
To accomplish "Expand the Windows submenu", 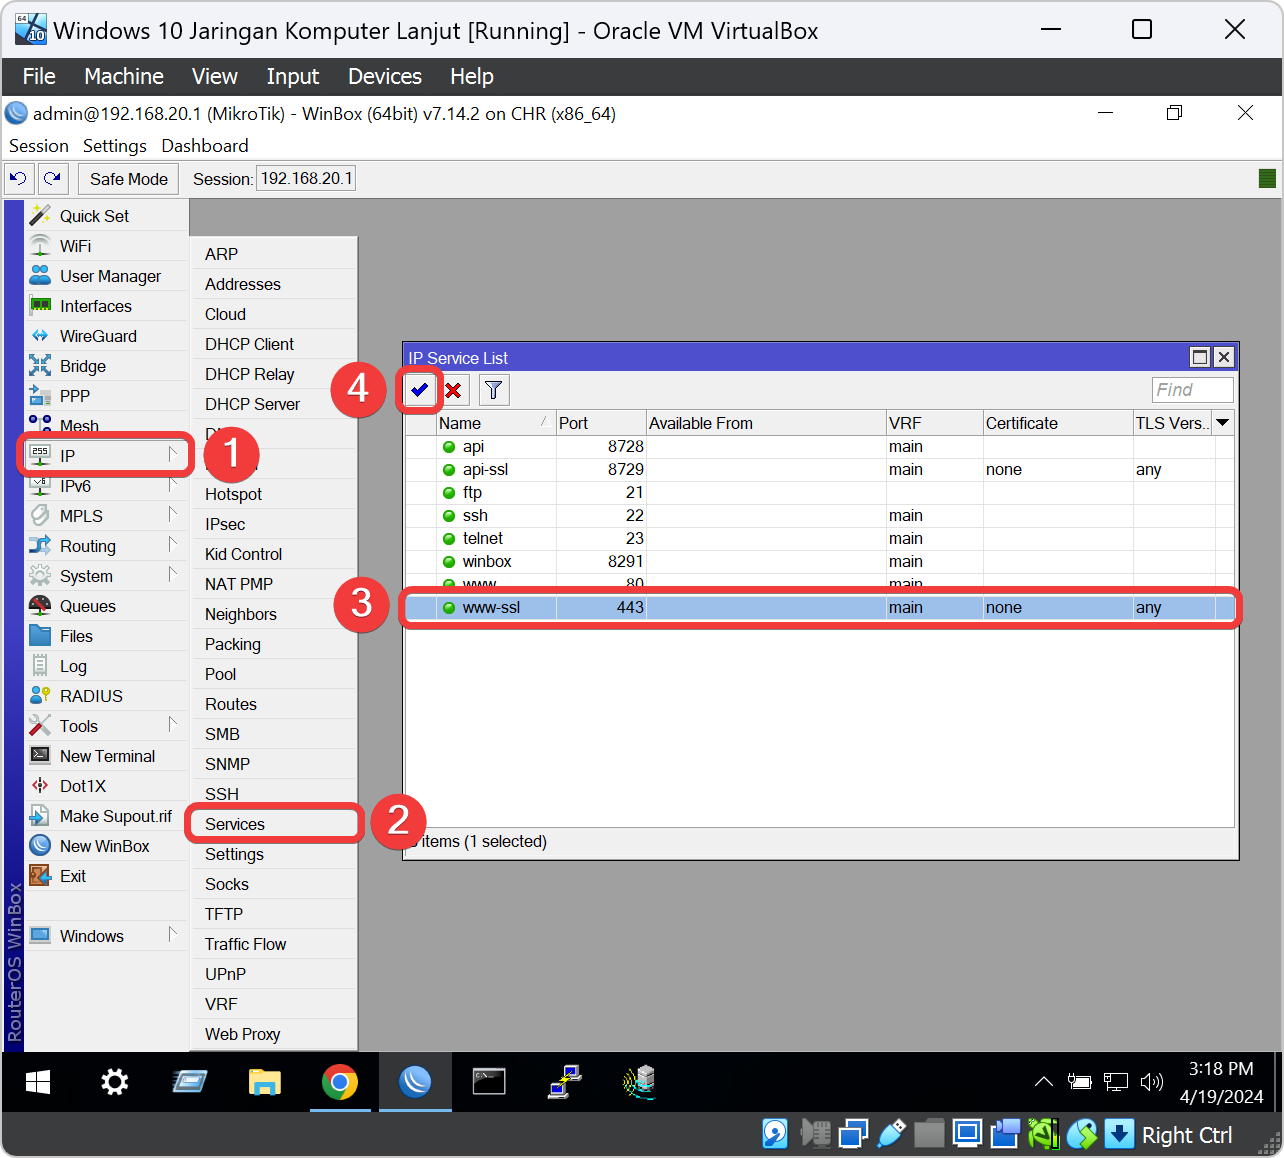I will point(107,936).
